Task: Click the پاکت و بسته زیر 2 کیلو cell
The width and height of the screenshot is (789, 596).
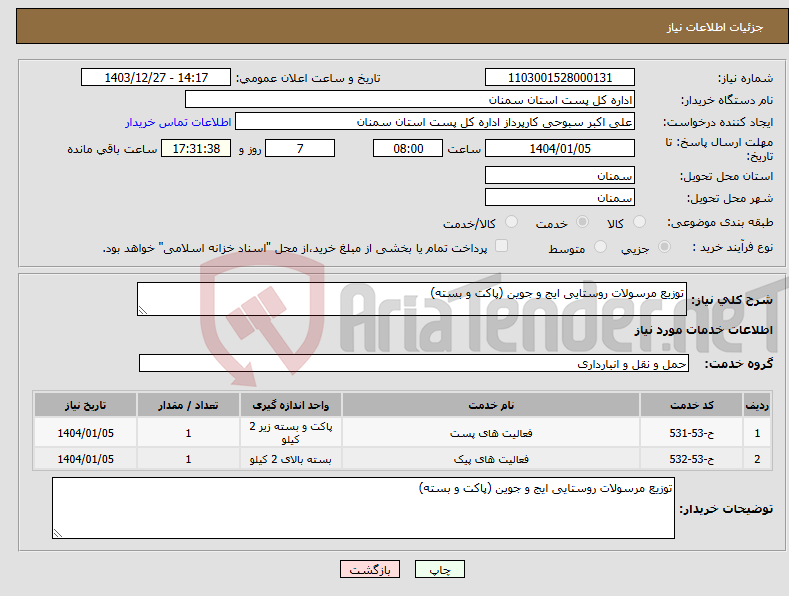Action: tap(291, 432)
